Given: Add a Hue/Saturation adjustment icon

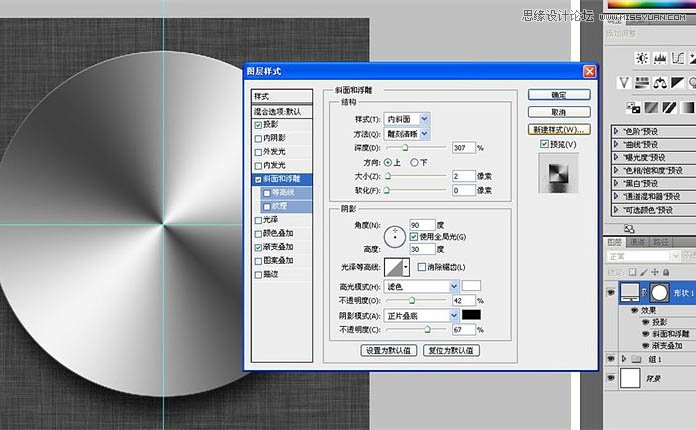Looking at the screenshot, I should (x=642, y=83).
